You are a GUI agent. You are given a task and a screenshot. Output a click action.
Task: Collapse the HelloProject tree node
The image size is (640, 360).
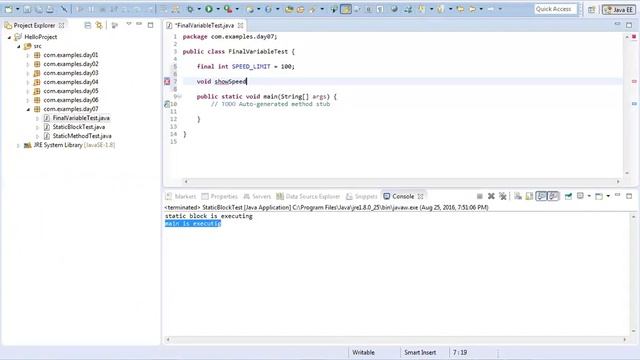point(9,37)
